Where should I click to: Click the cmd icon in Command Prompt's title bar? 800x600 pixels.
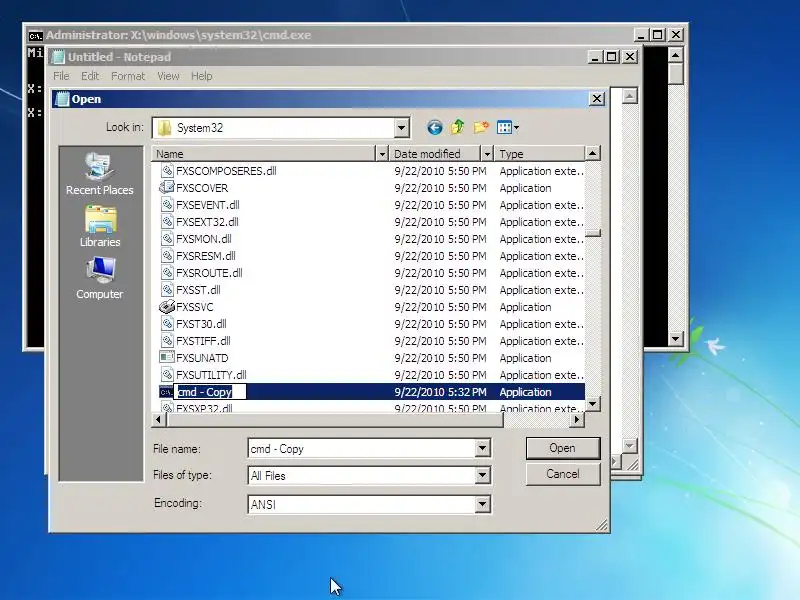click(x=35, y=35)
